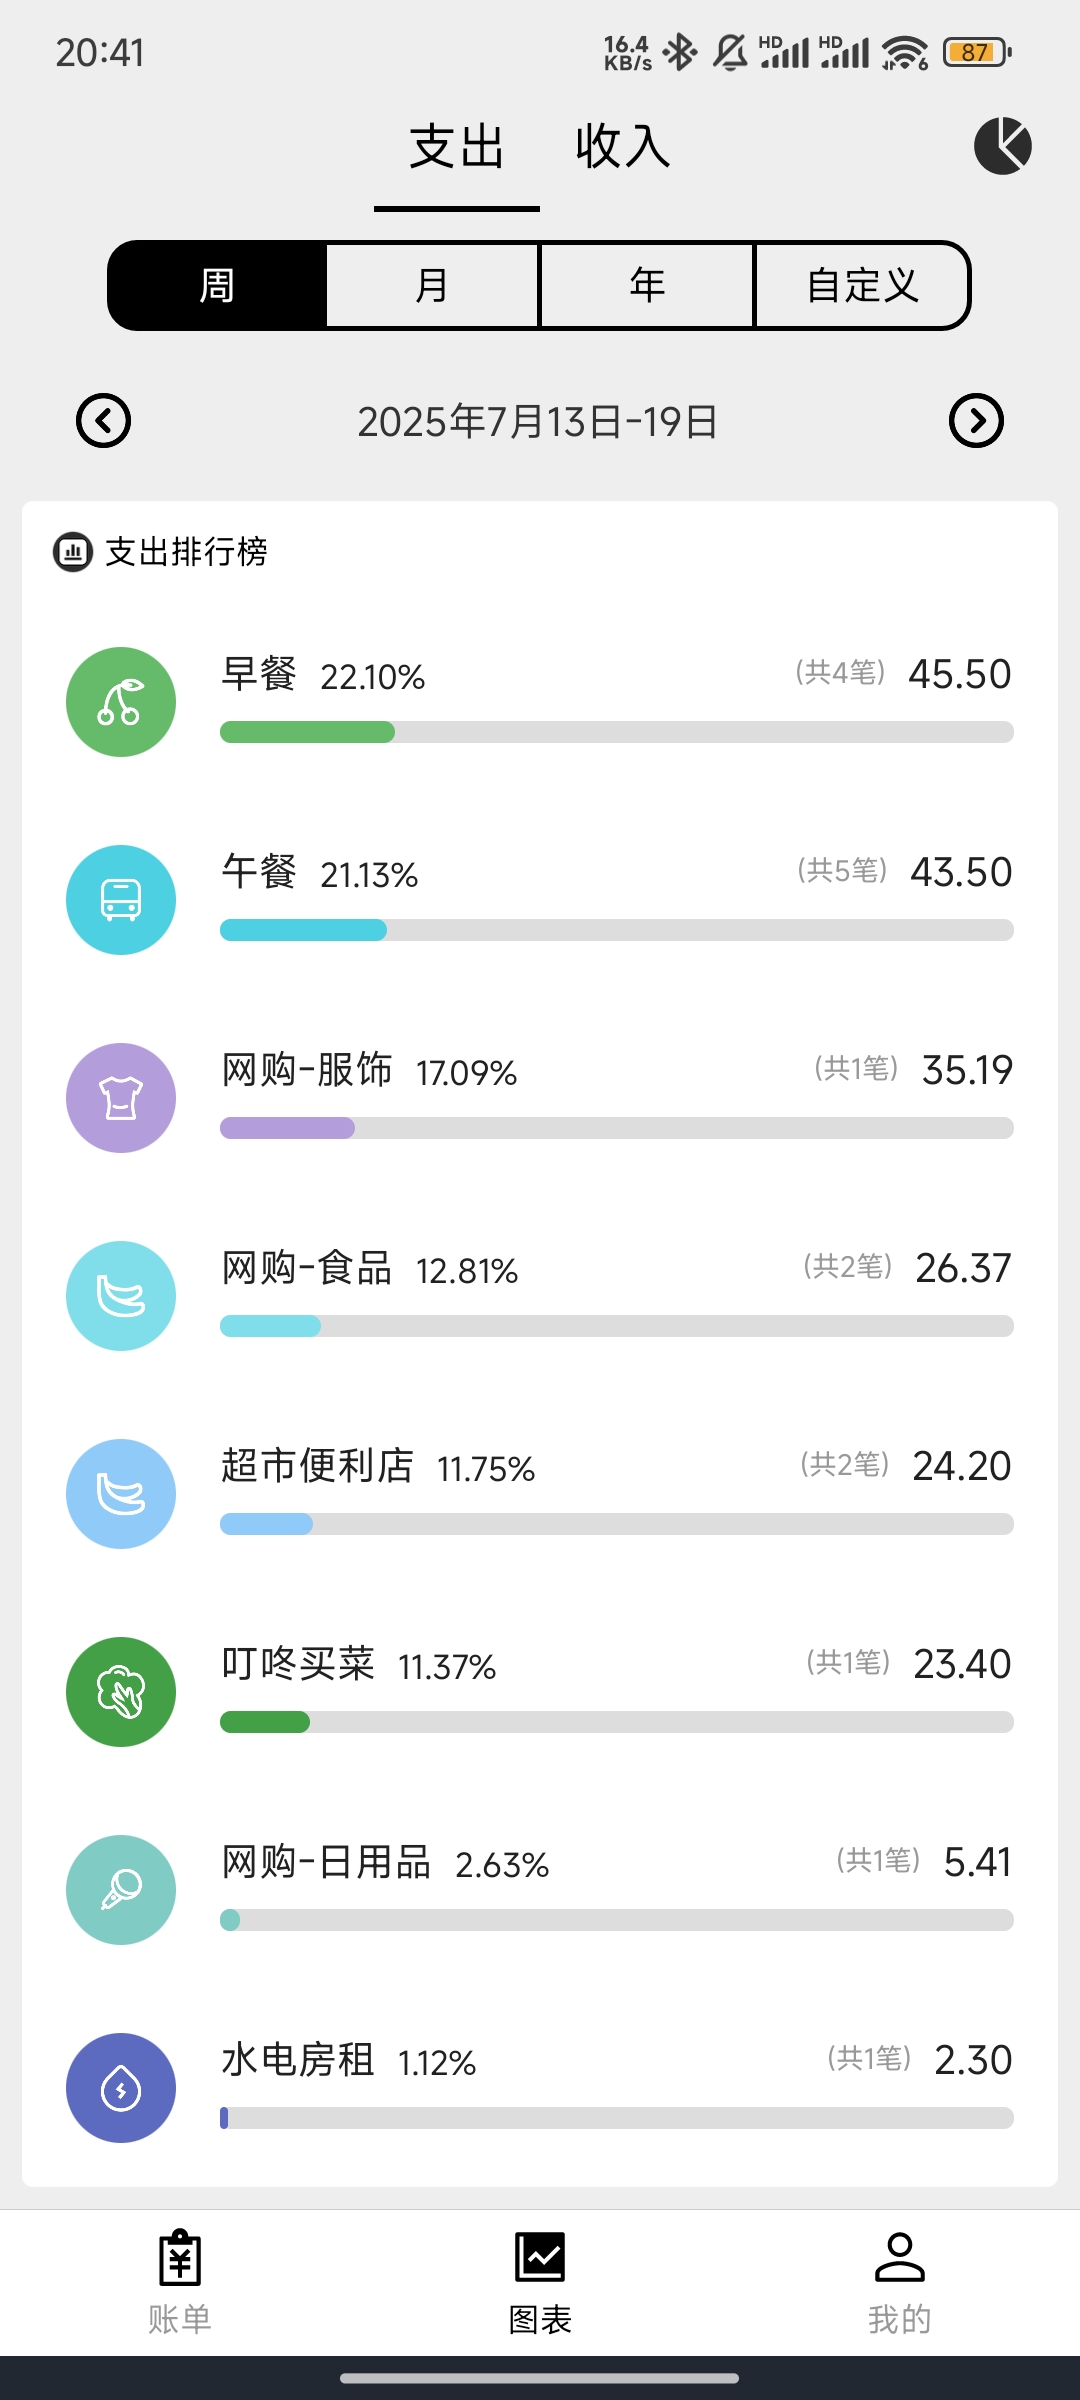Screen dimensions: 1080x2400
Task: Select the 周 period option
Action: point(217,286)
